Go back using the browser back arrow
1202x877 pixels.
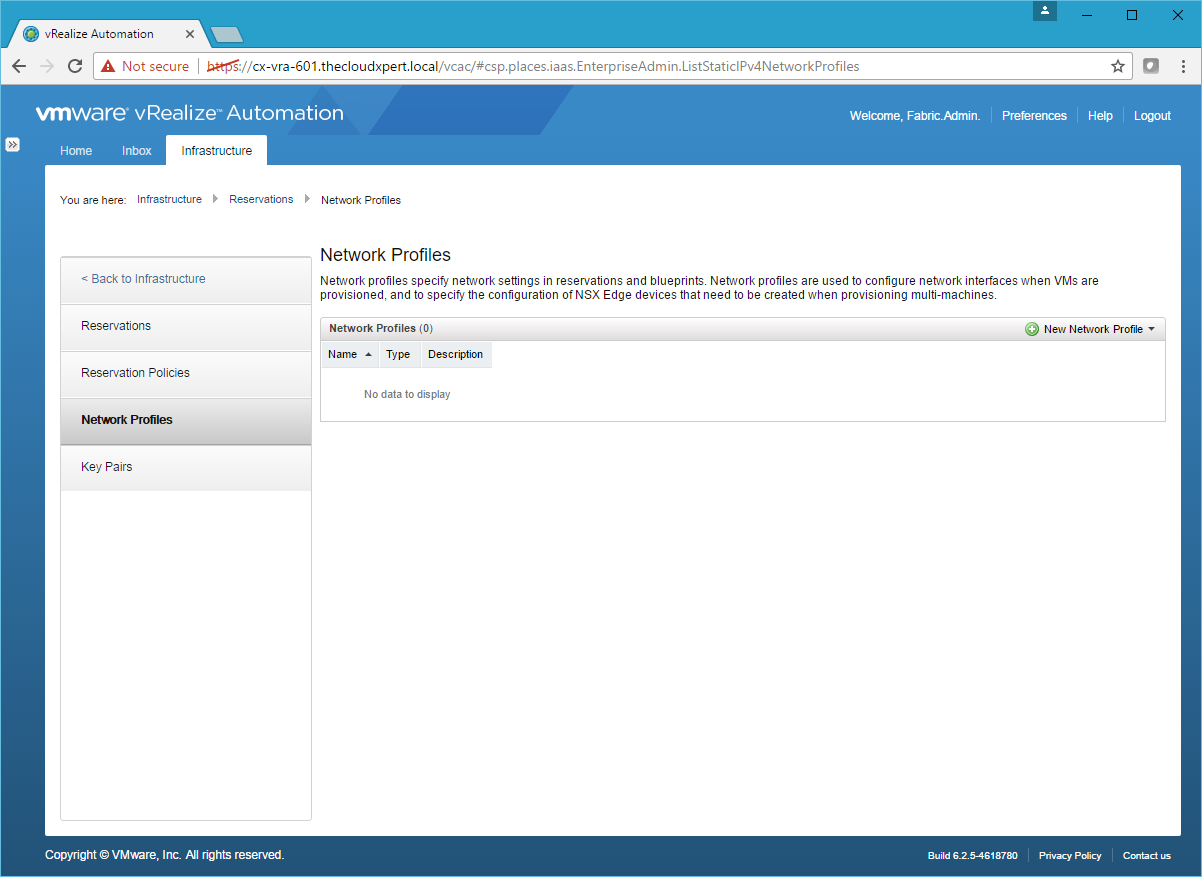(19, 66)
